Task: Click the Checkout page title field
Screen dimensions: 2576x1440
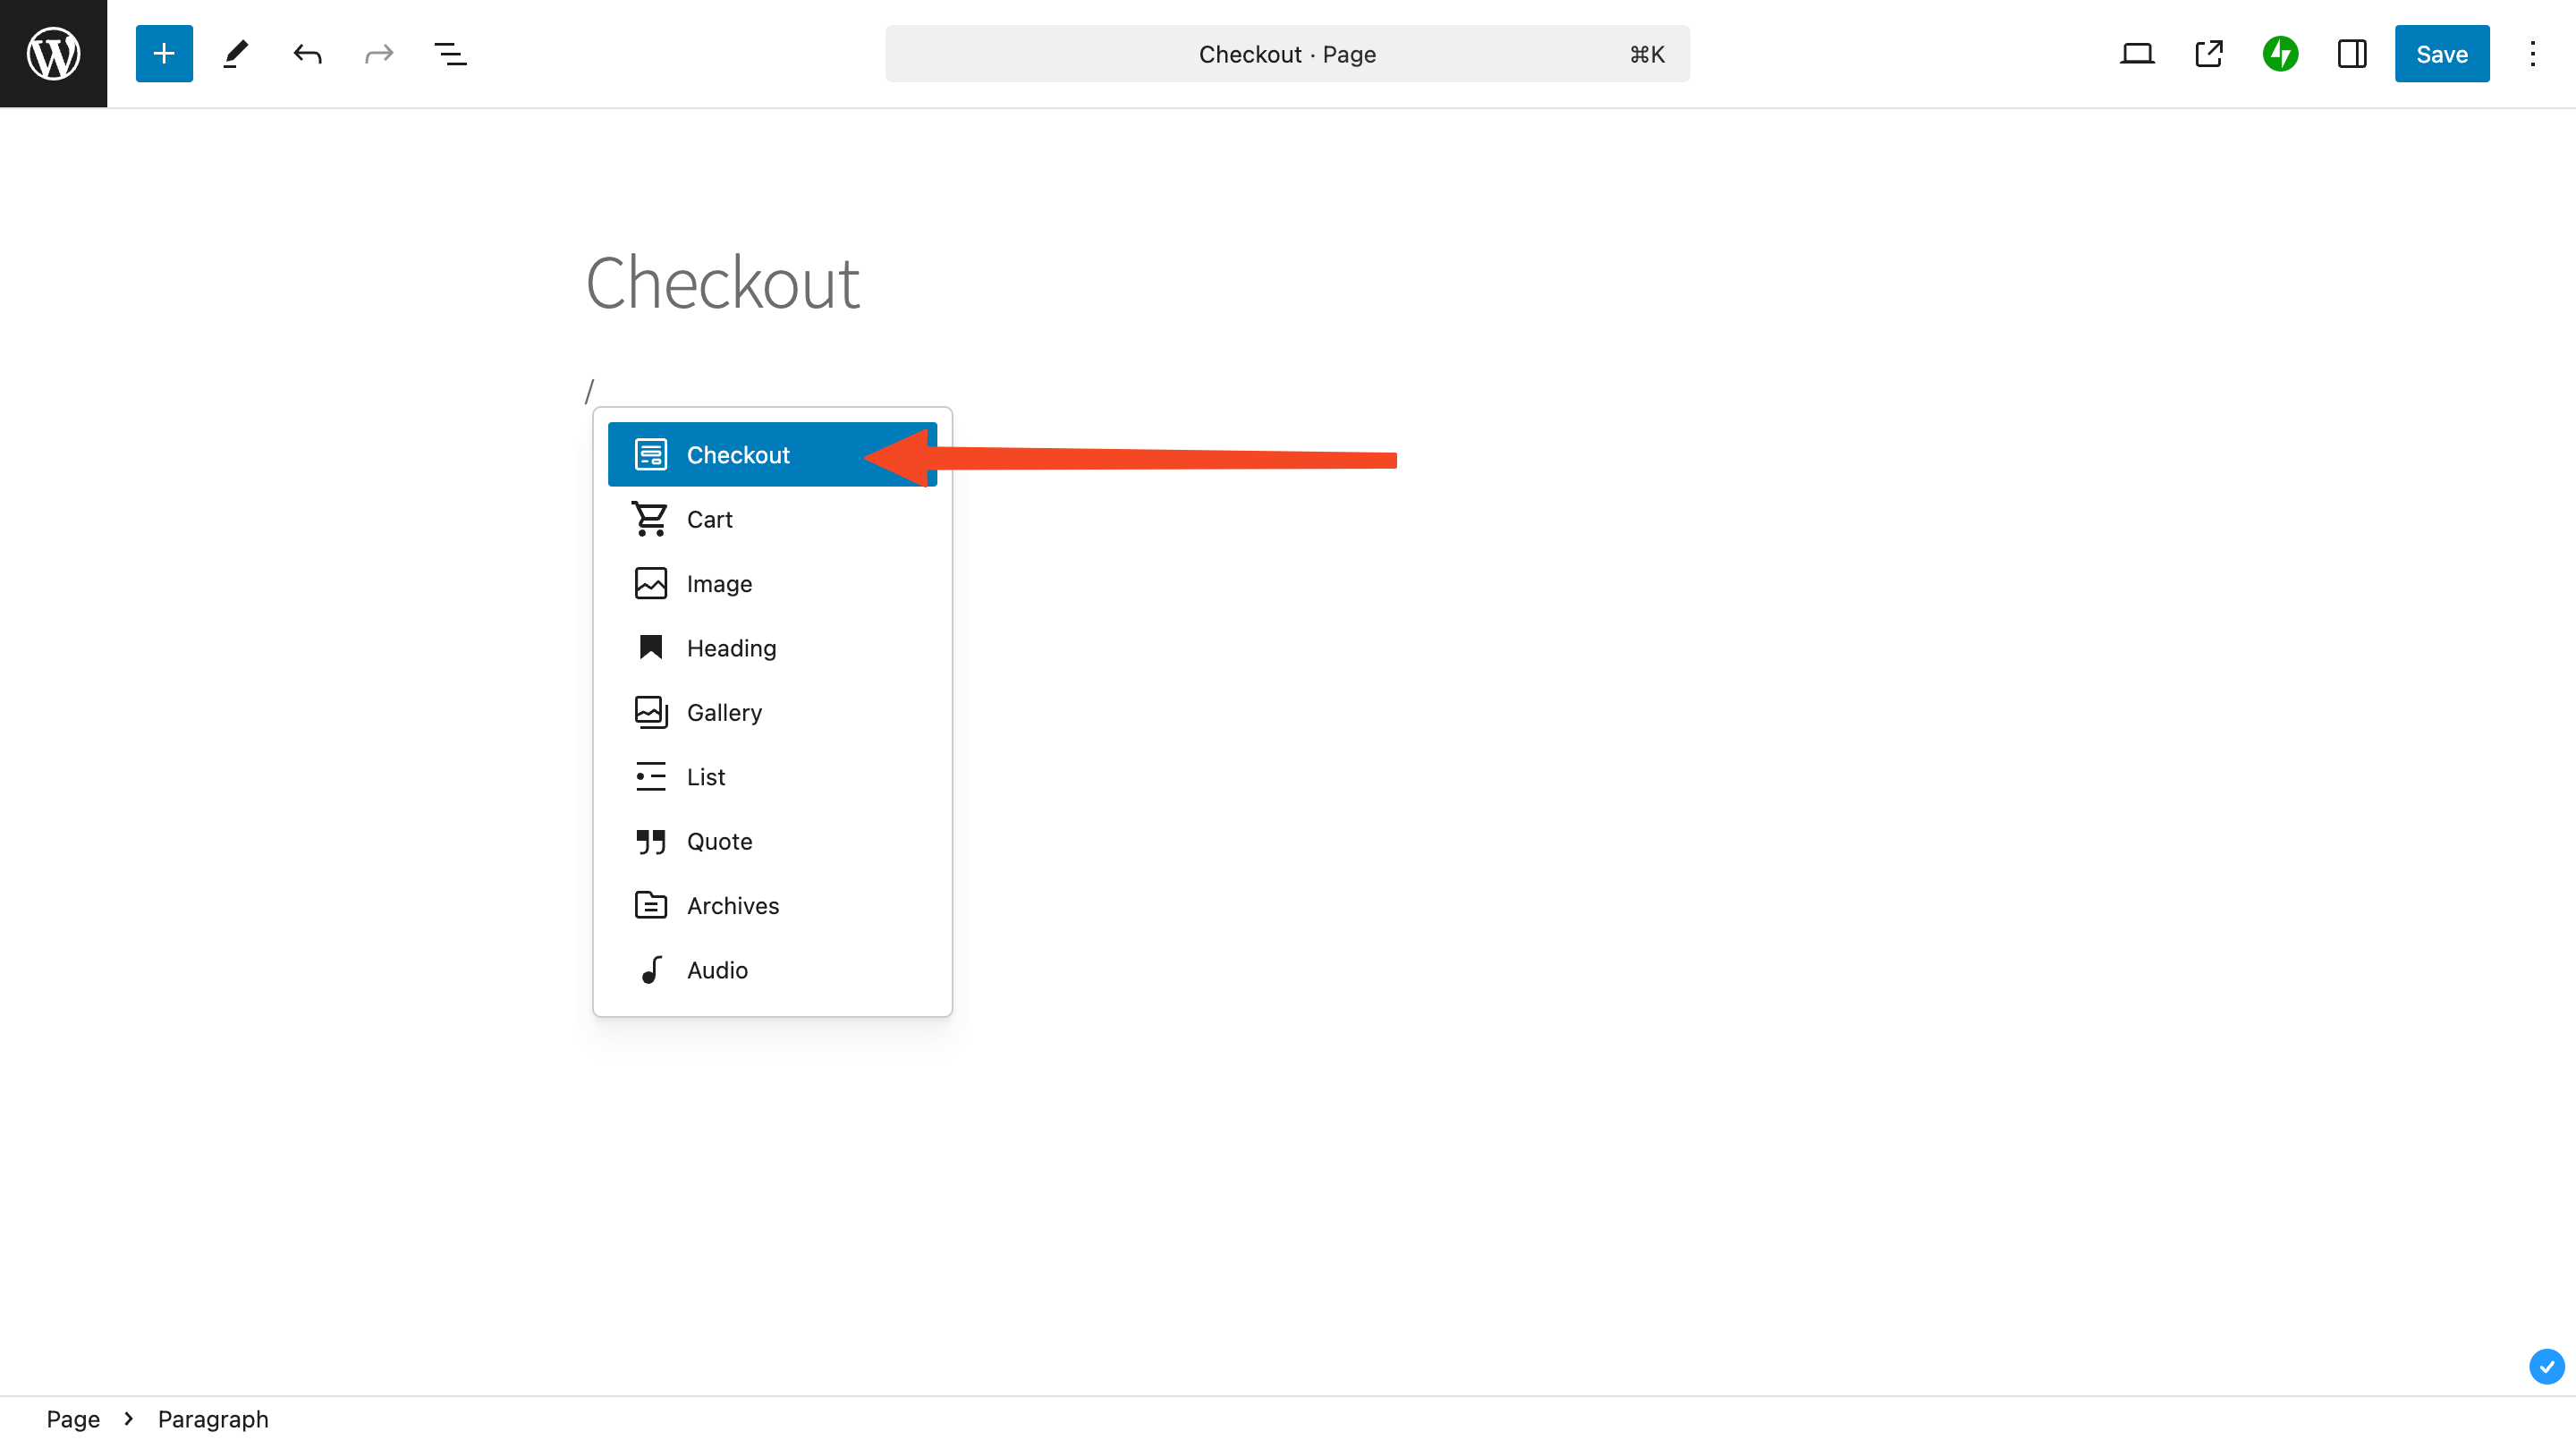Action: pos(724,281)
